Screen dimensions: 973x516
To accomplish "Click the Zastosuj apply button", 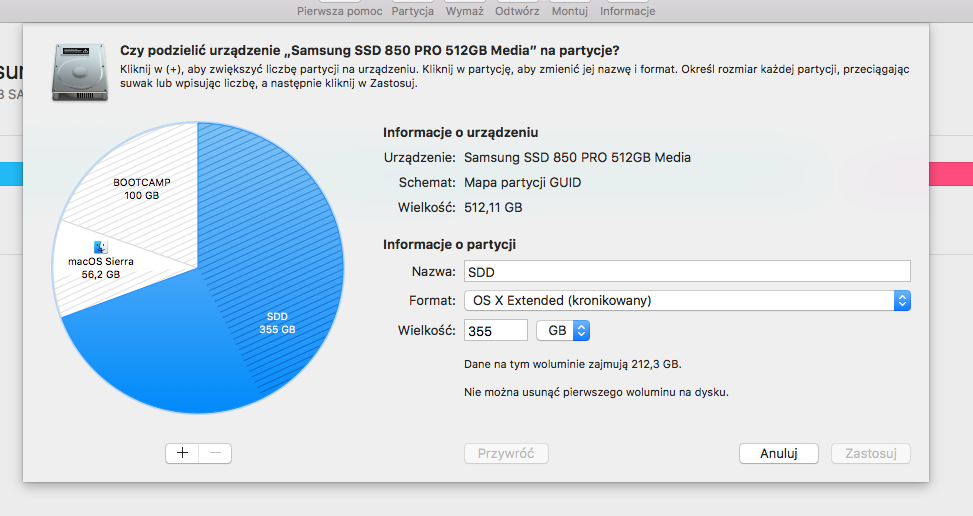I will point(871,453).
